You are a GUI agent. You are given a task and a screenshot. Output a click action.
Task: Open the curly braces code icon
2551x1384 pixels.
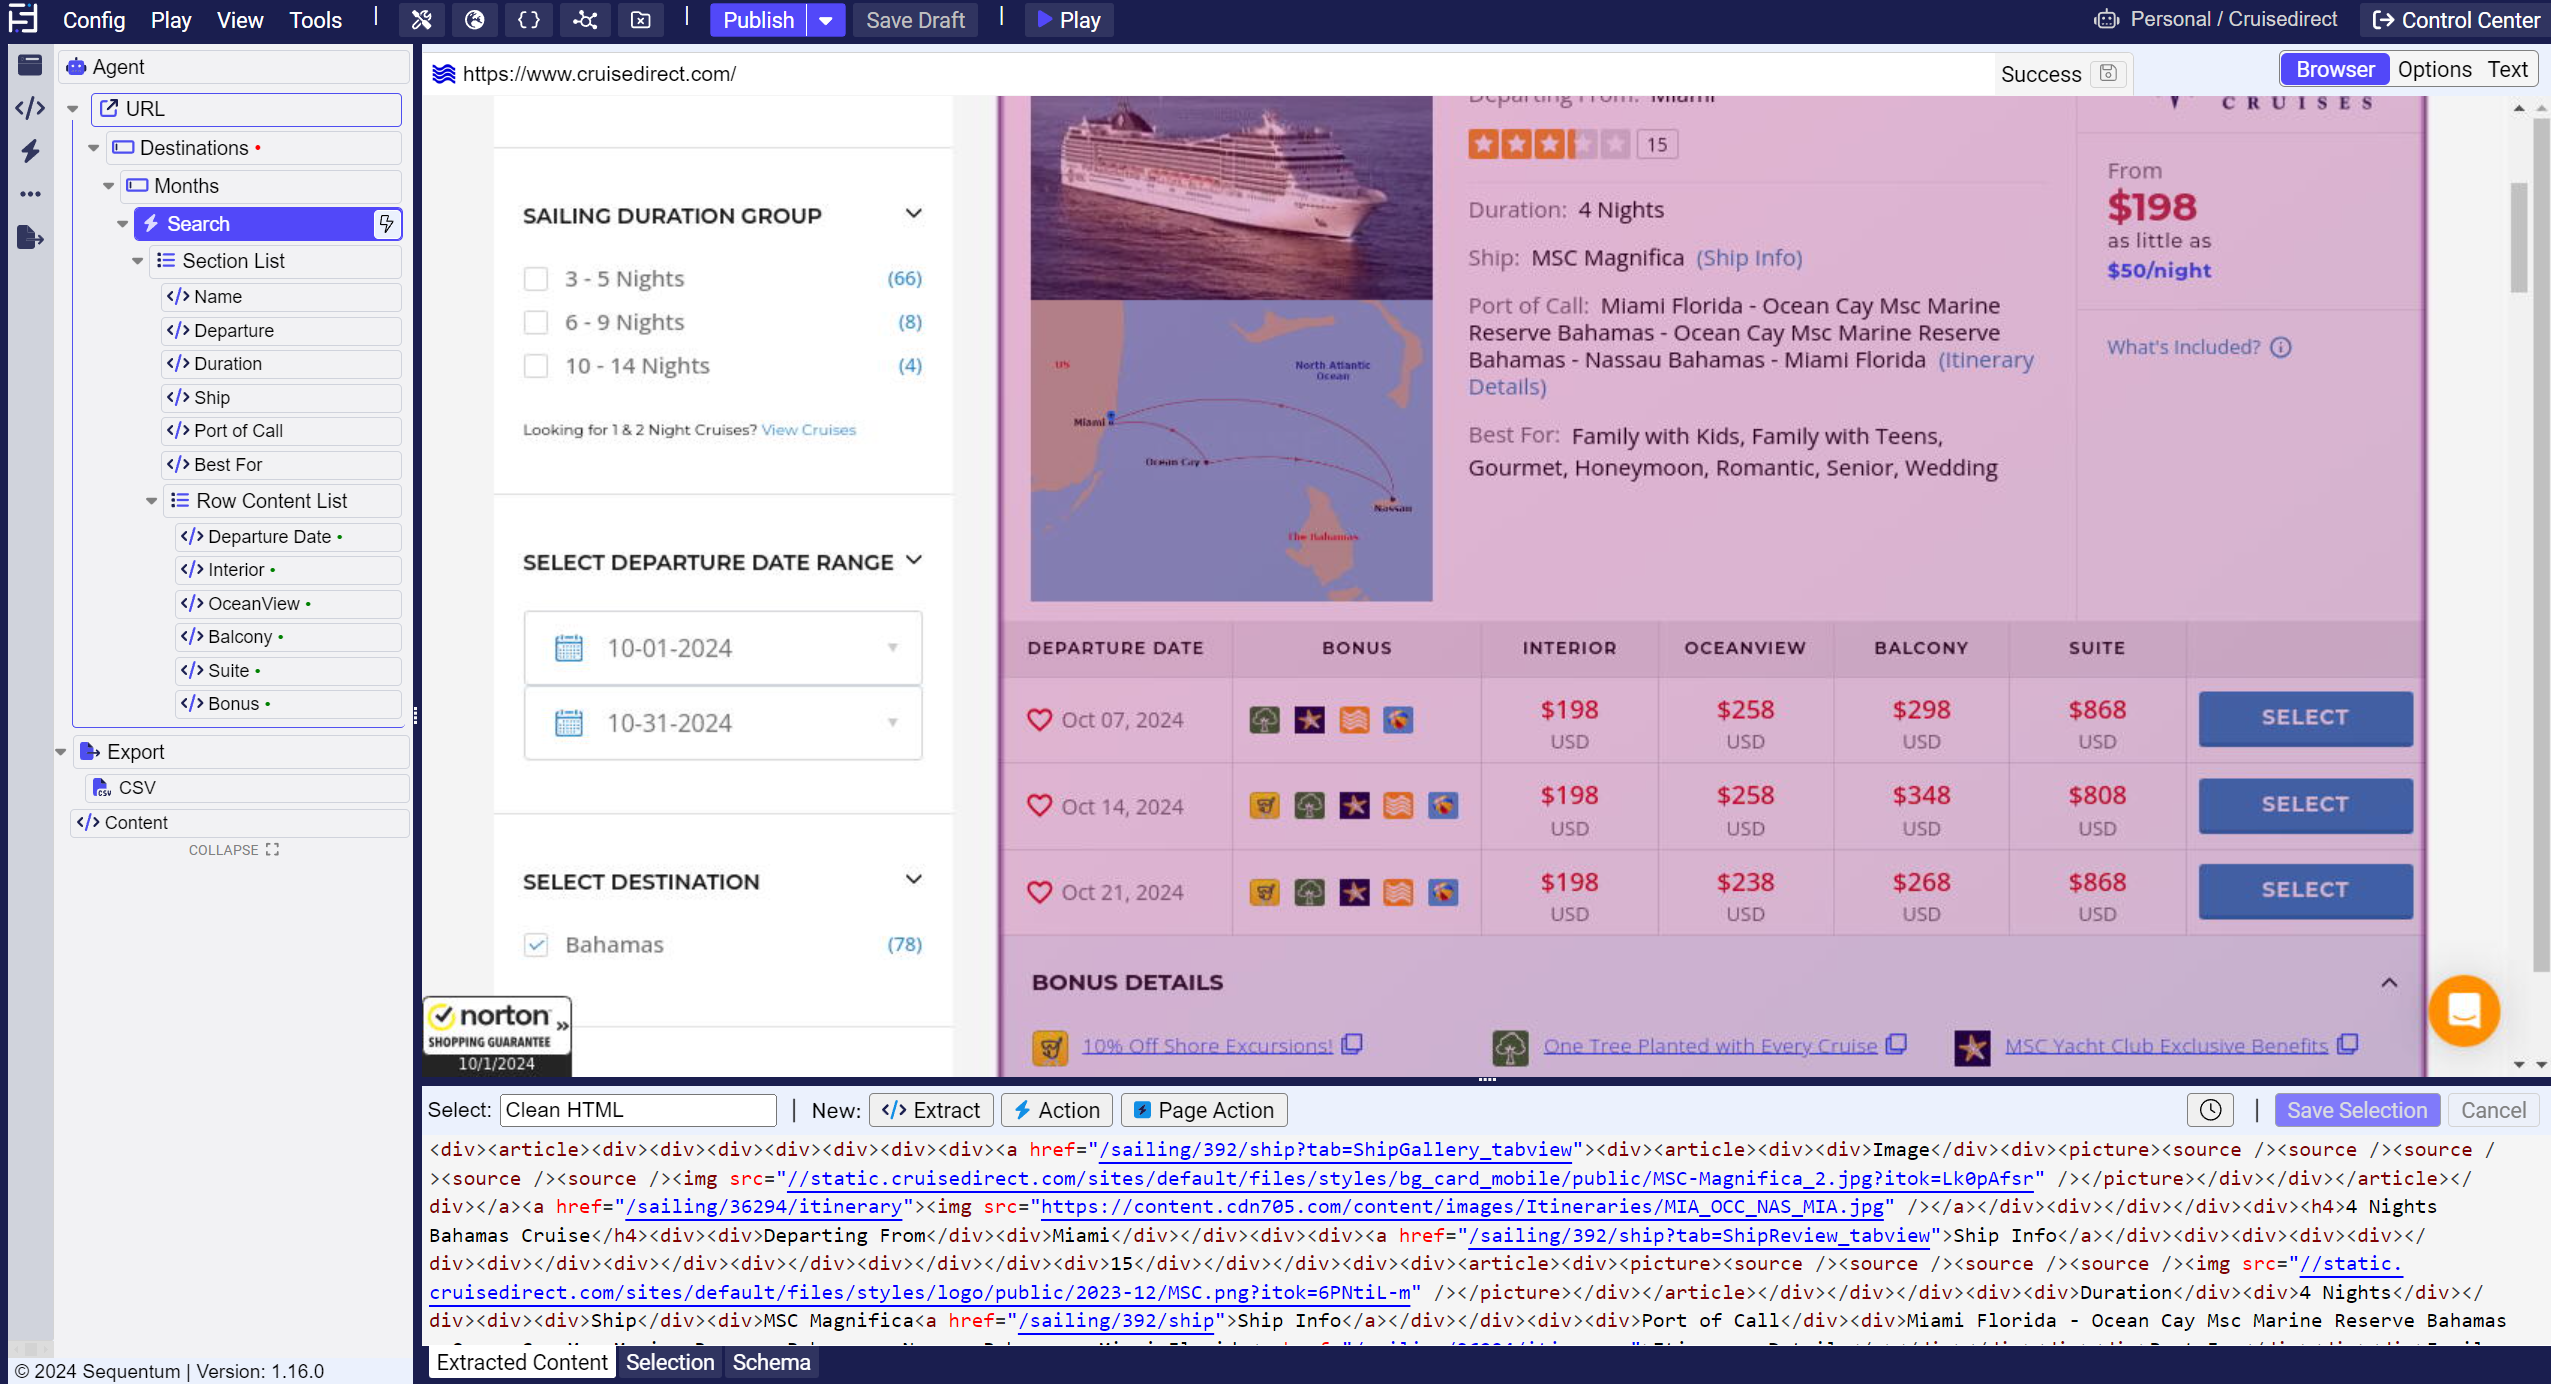click(529, 20)
